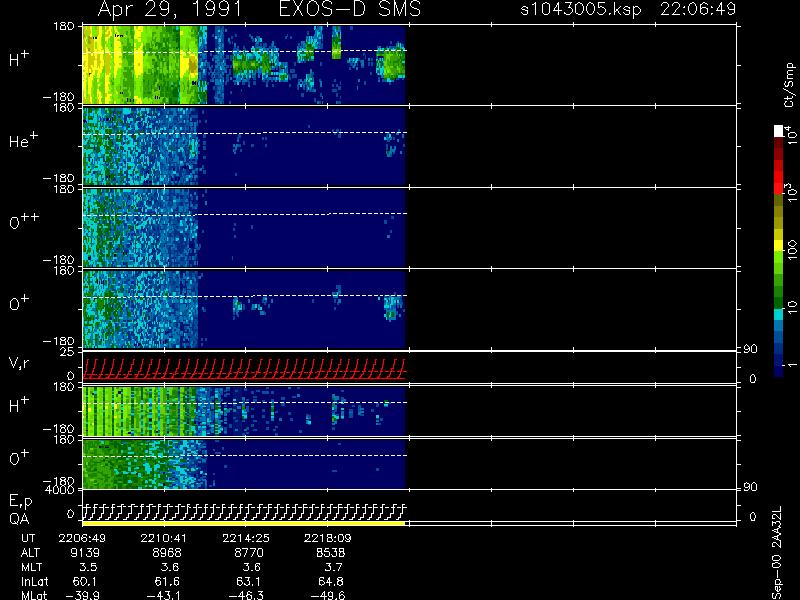This screenshot has height=600, width=800.
Task: Select the MLT row header
Action: click(x=31, y=567)
